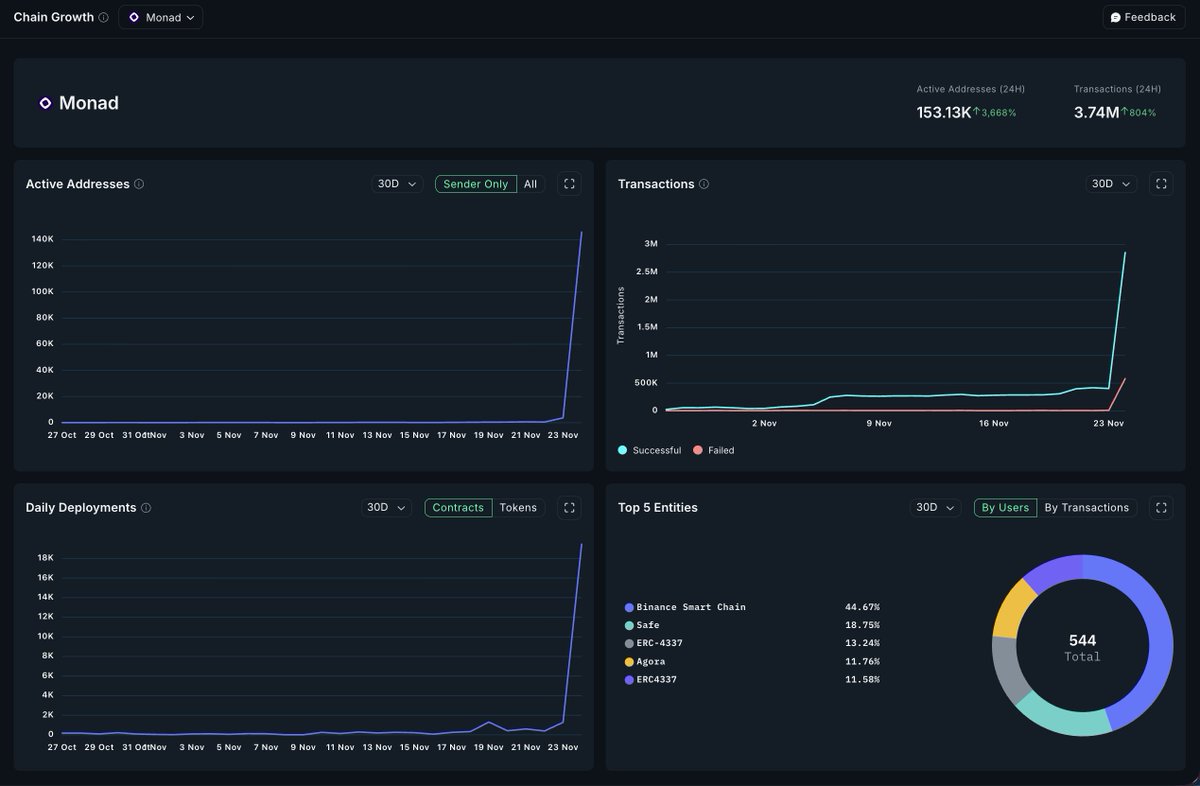1200x786 pixels.
Task: Show Top 5 Entities By Transactions
Action: (1087, 508)
